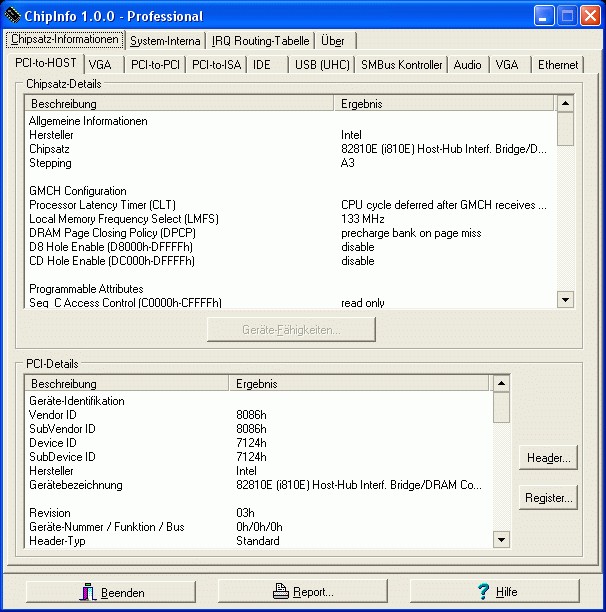Viewport: 606px width, 612px height.
Task: Select the Geräte-Identifikation row
Action: (x=259, y=401)
